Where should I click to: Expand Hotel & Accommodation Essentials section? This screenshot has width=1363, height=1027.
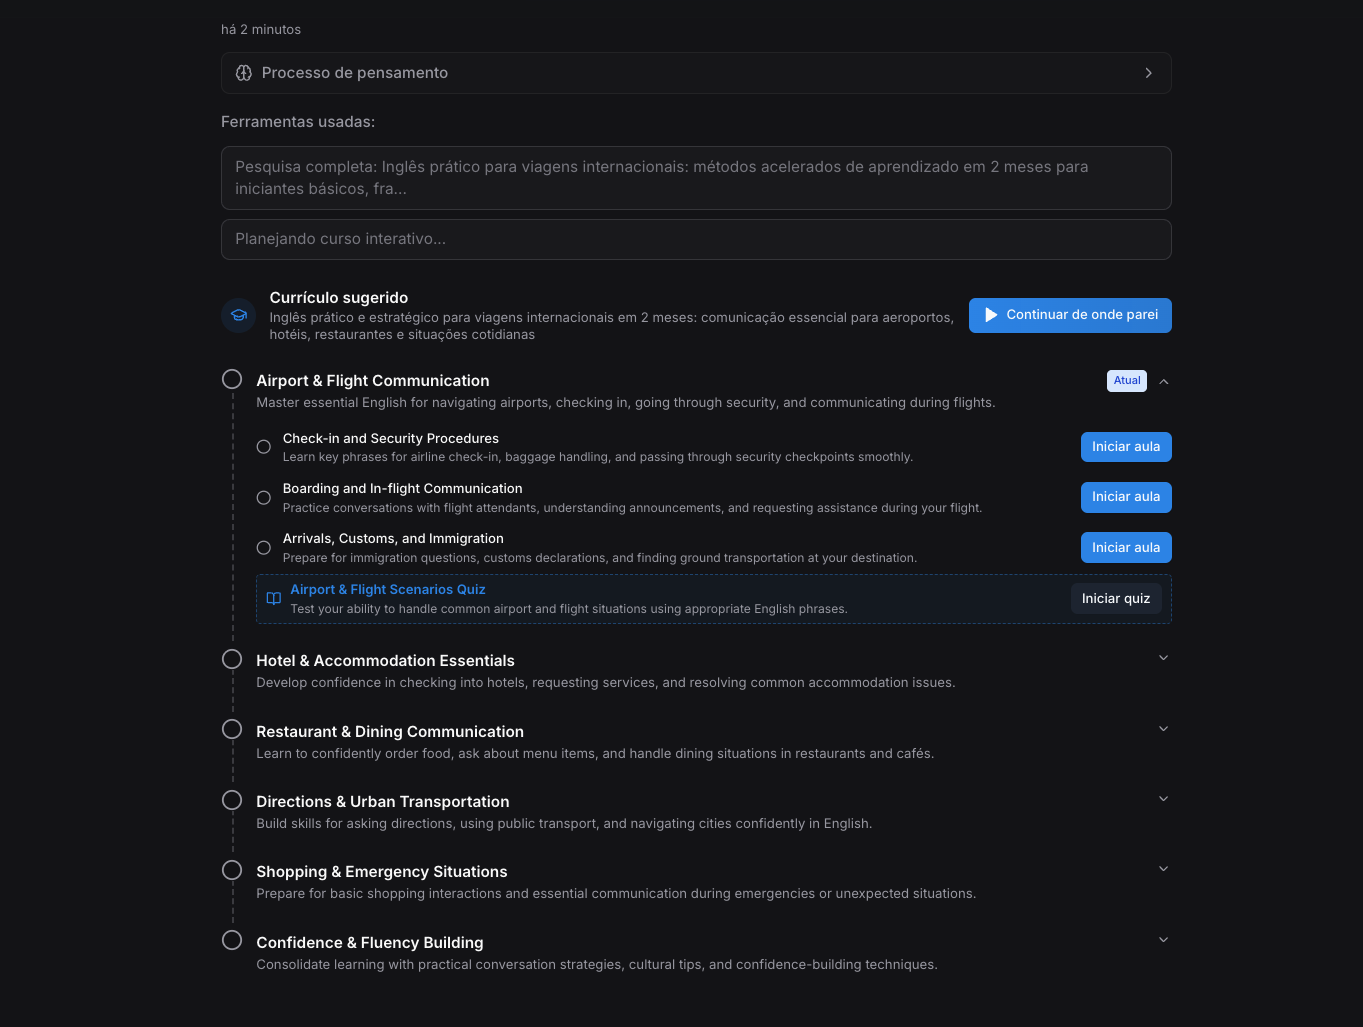(1163, 657)
